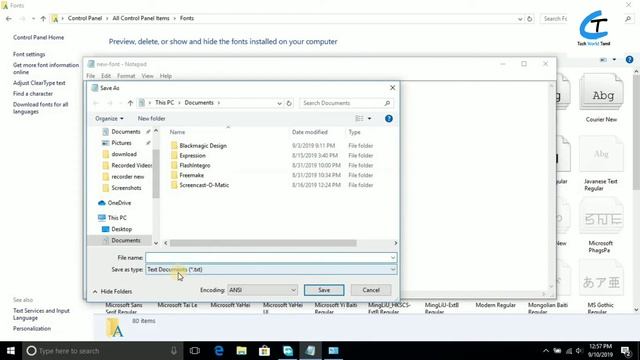Select Pictures in navigation pane
The height and width of the screenshot is (360, 640).
pyautogui.click(x=121, y=143)
